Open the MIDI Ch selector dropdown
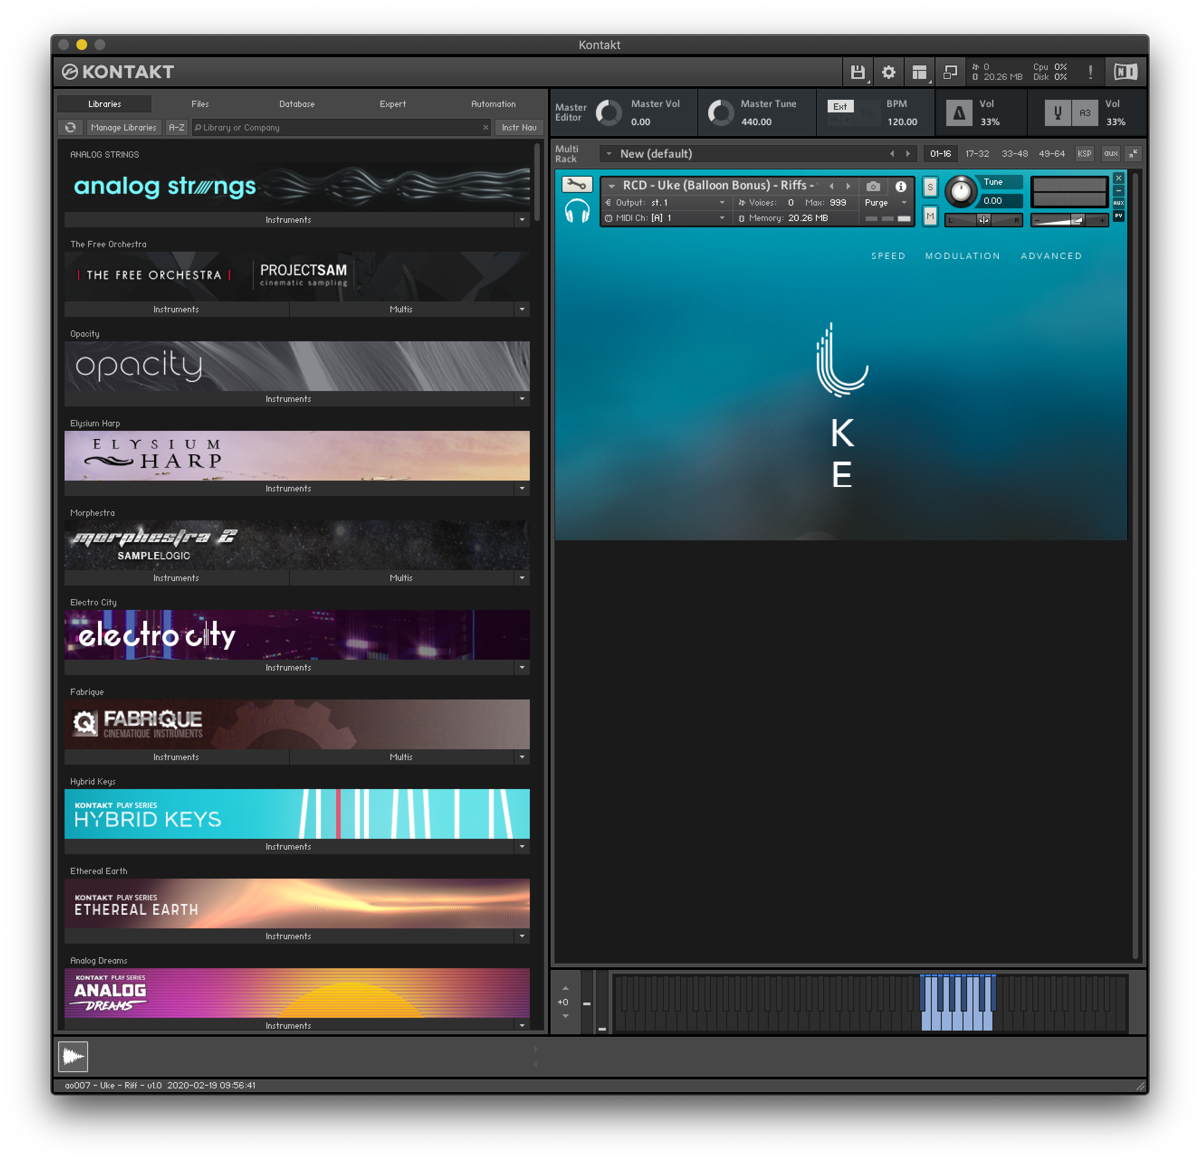This screenshot has height=1162, width=1200. point(664,218)
